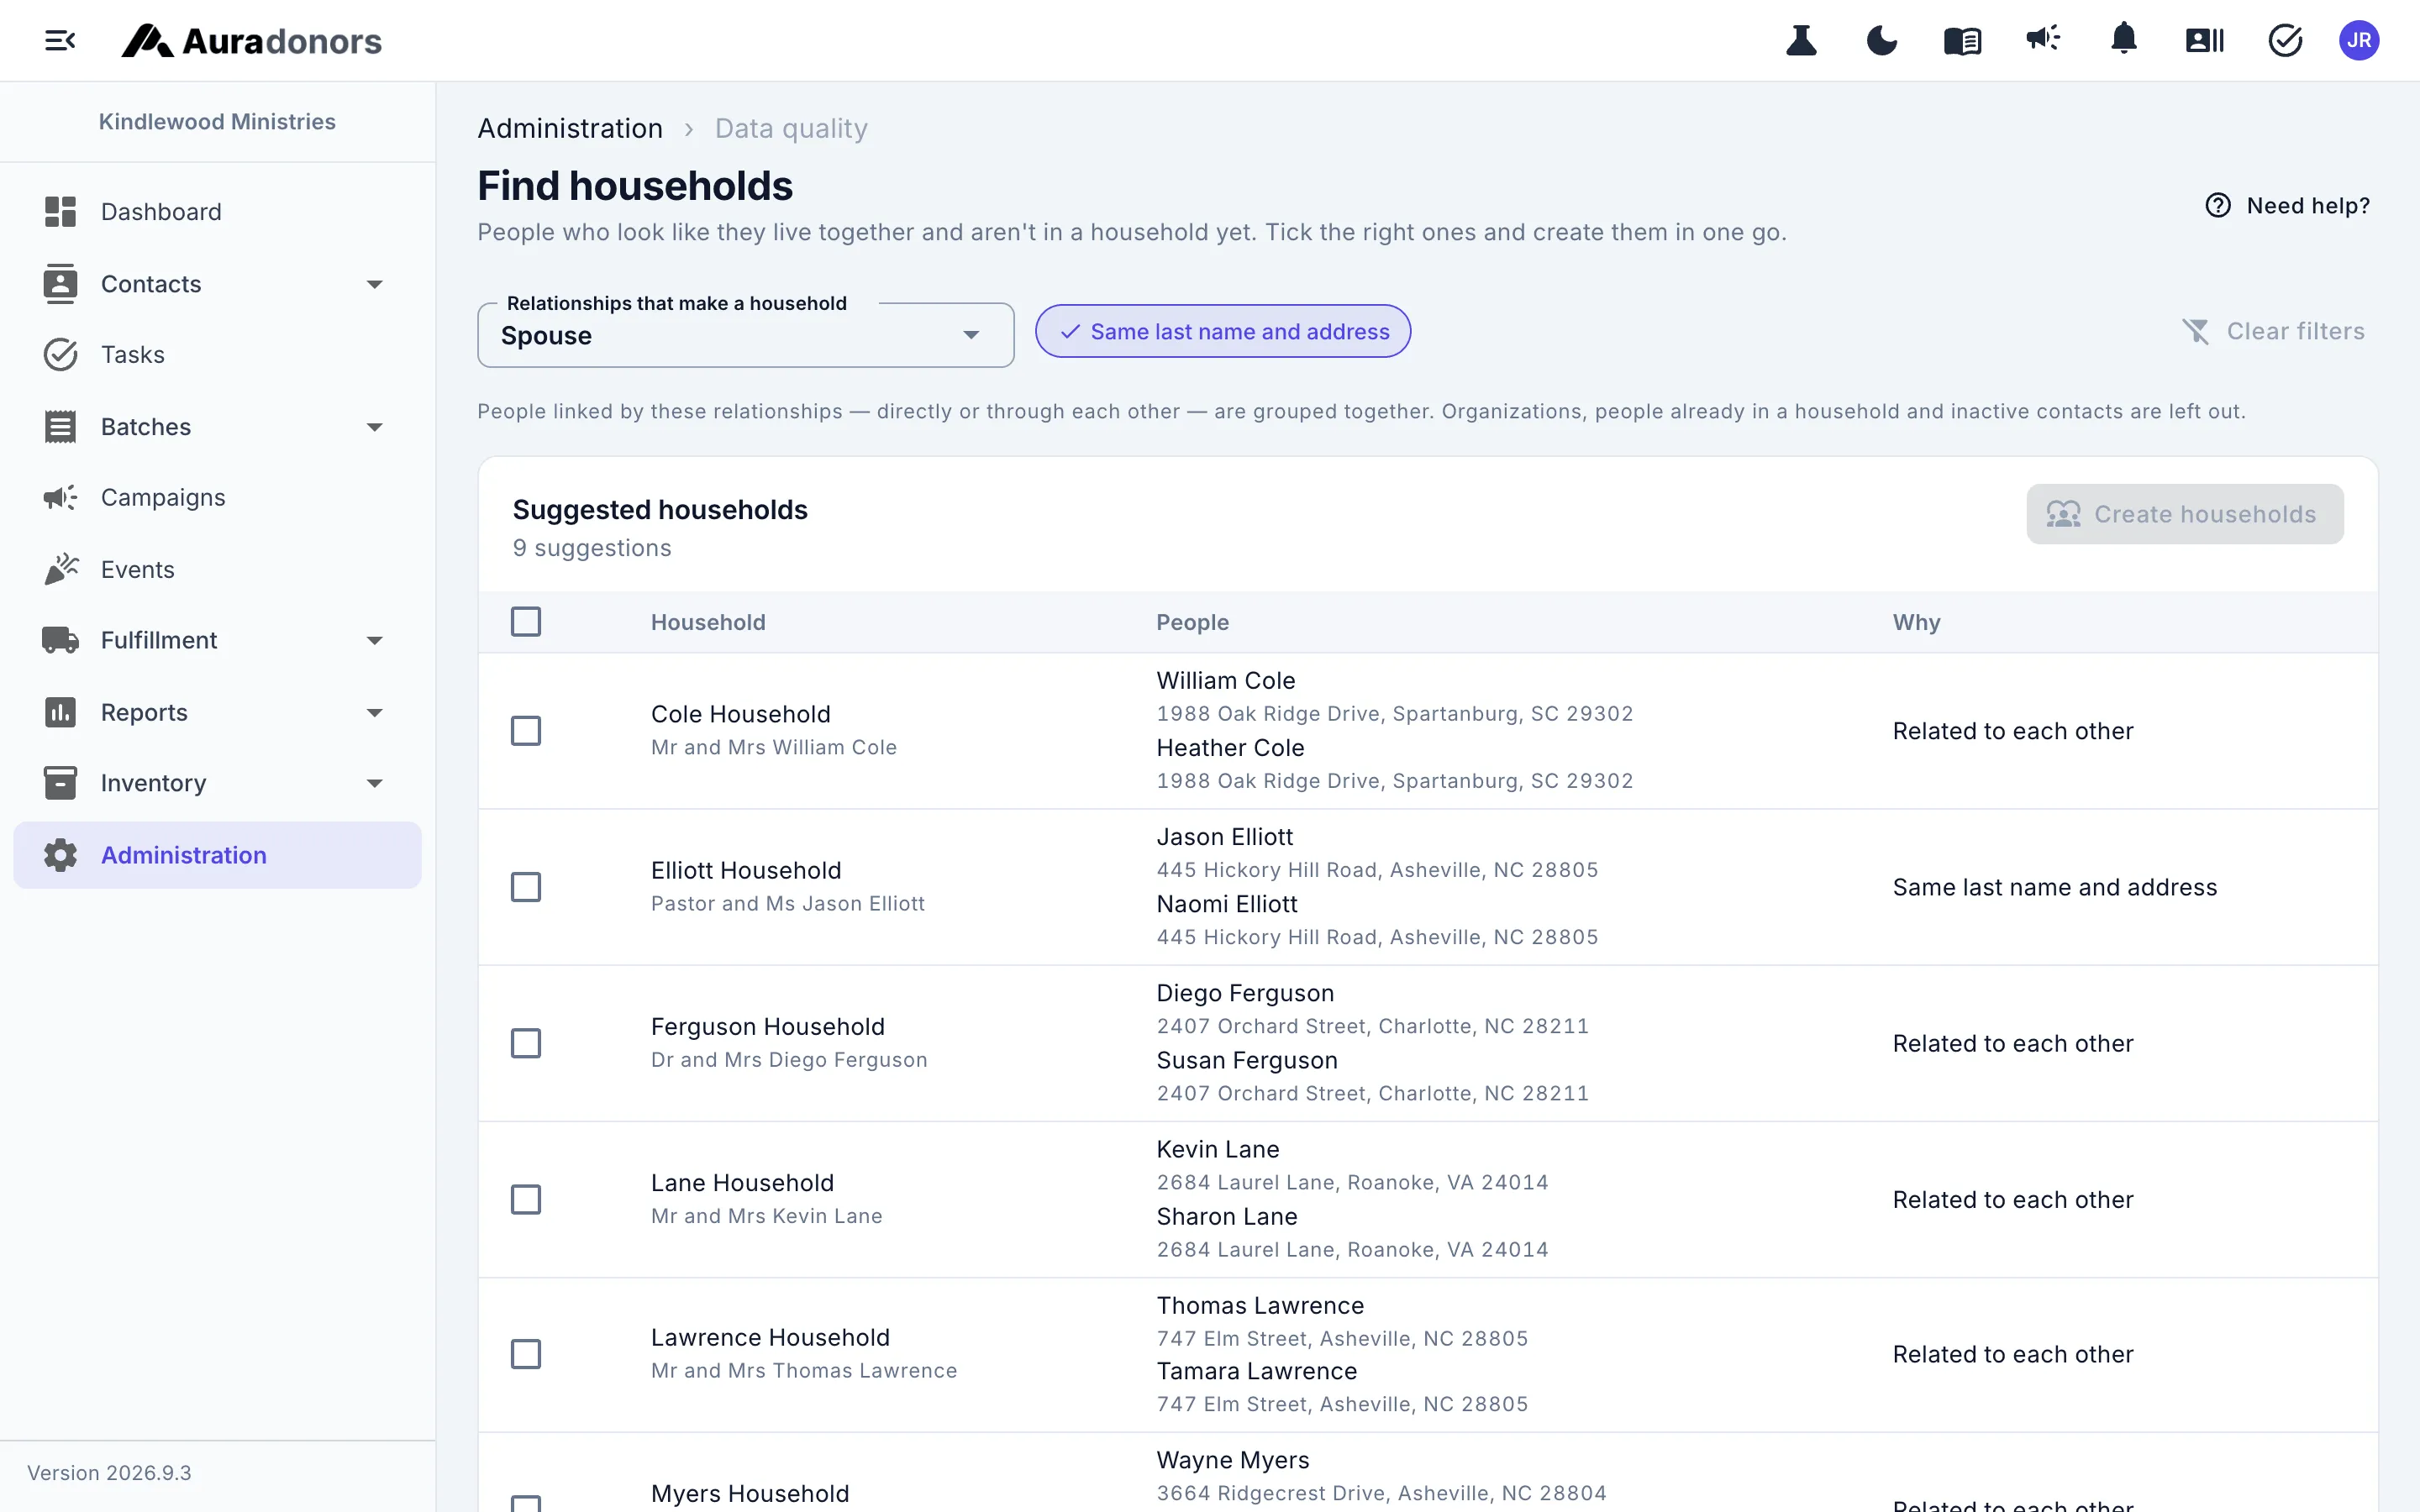Open Inventory in the sidebar

pos(217,783)
